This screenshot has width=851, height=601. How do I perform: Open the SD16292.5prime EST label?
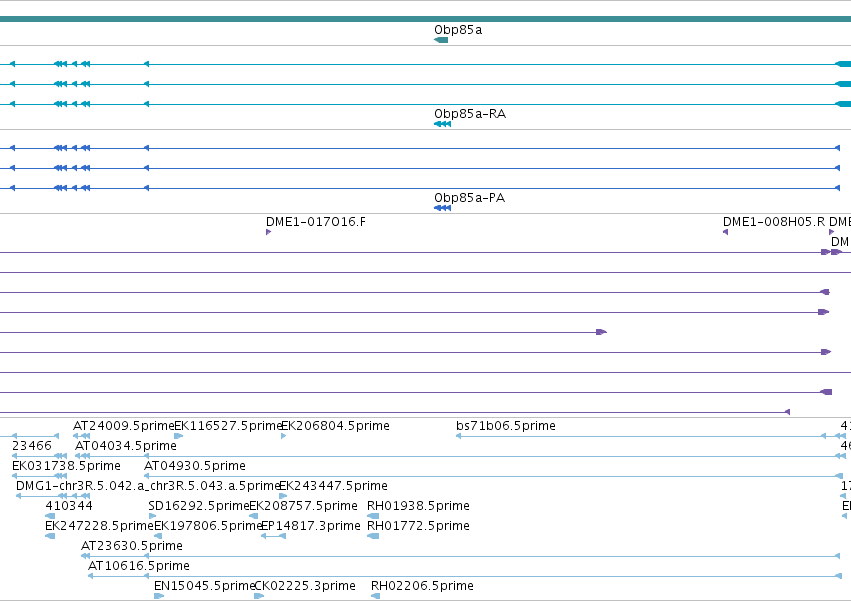pos(199,506)
